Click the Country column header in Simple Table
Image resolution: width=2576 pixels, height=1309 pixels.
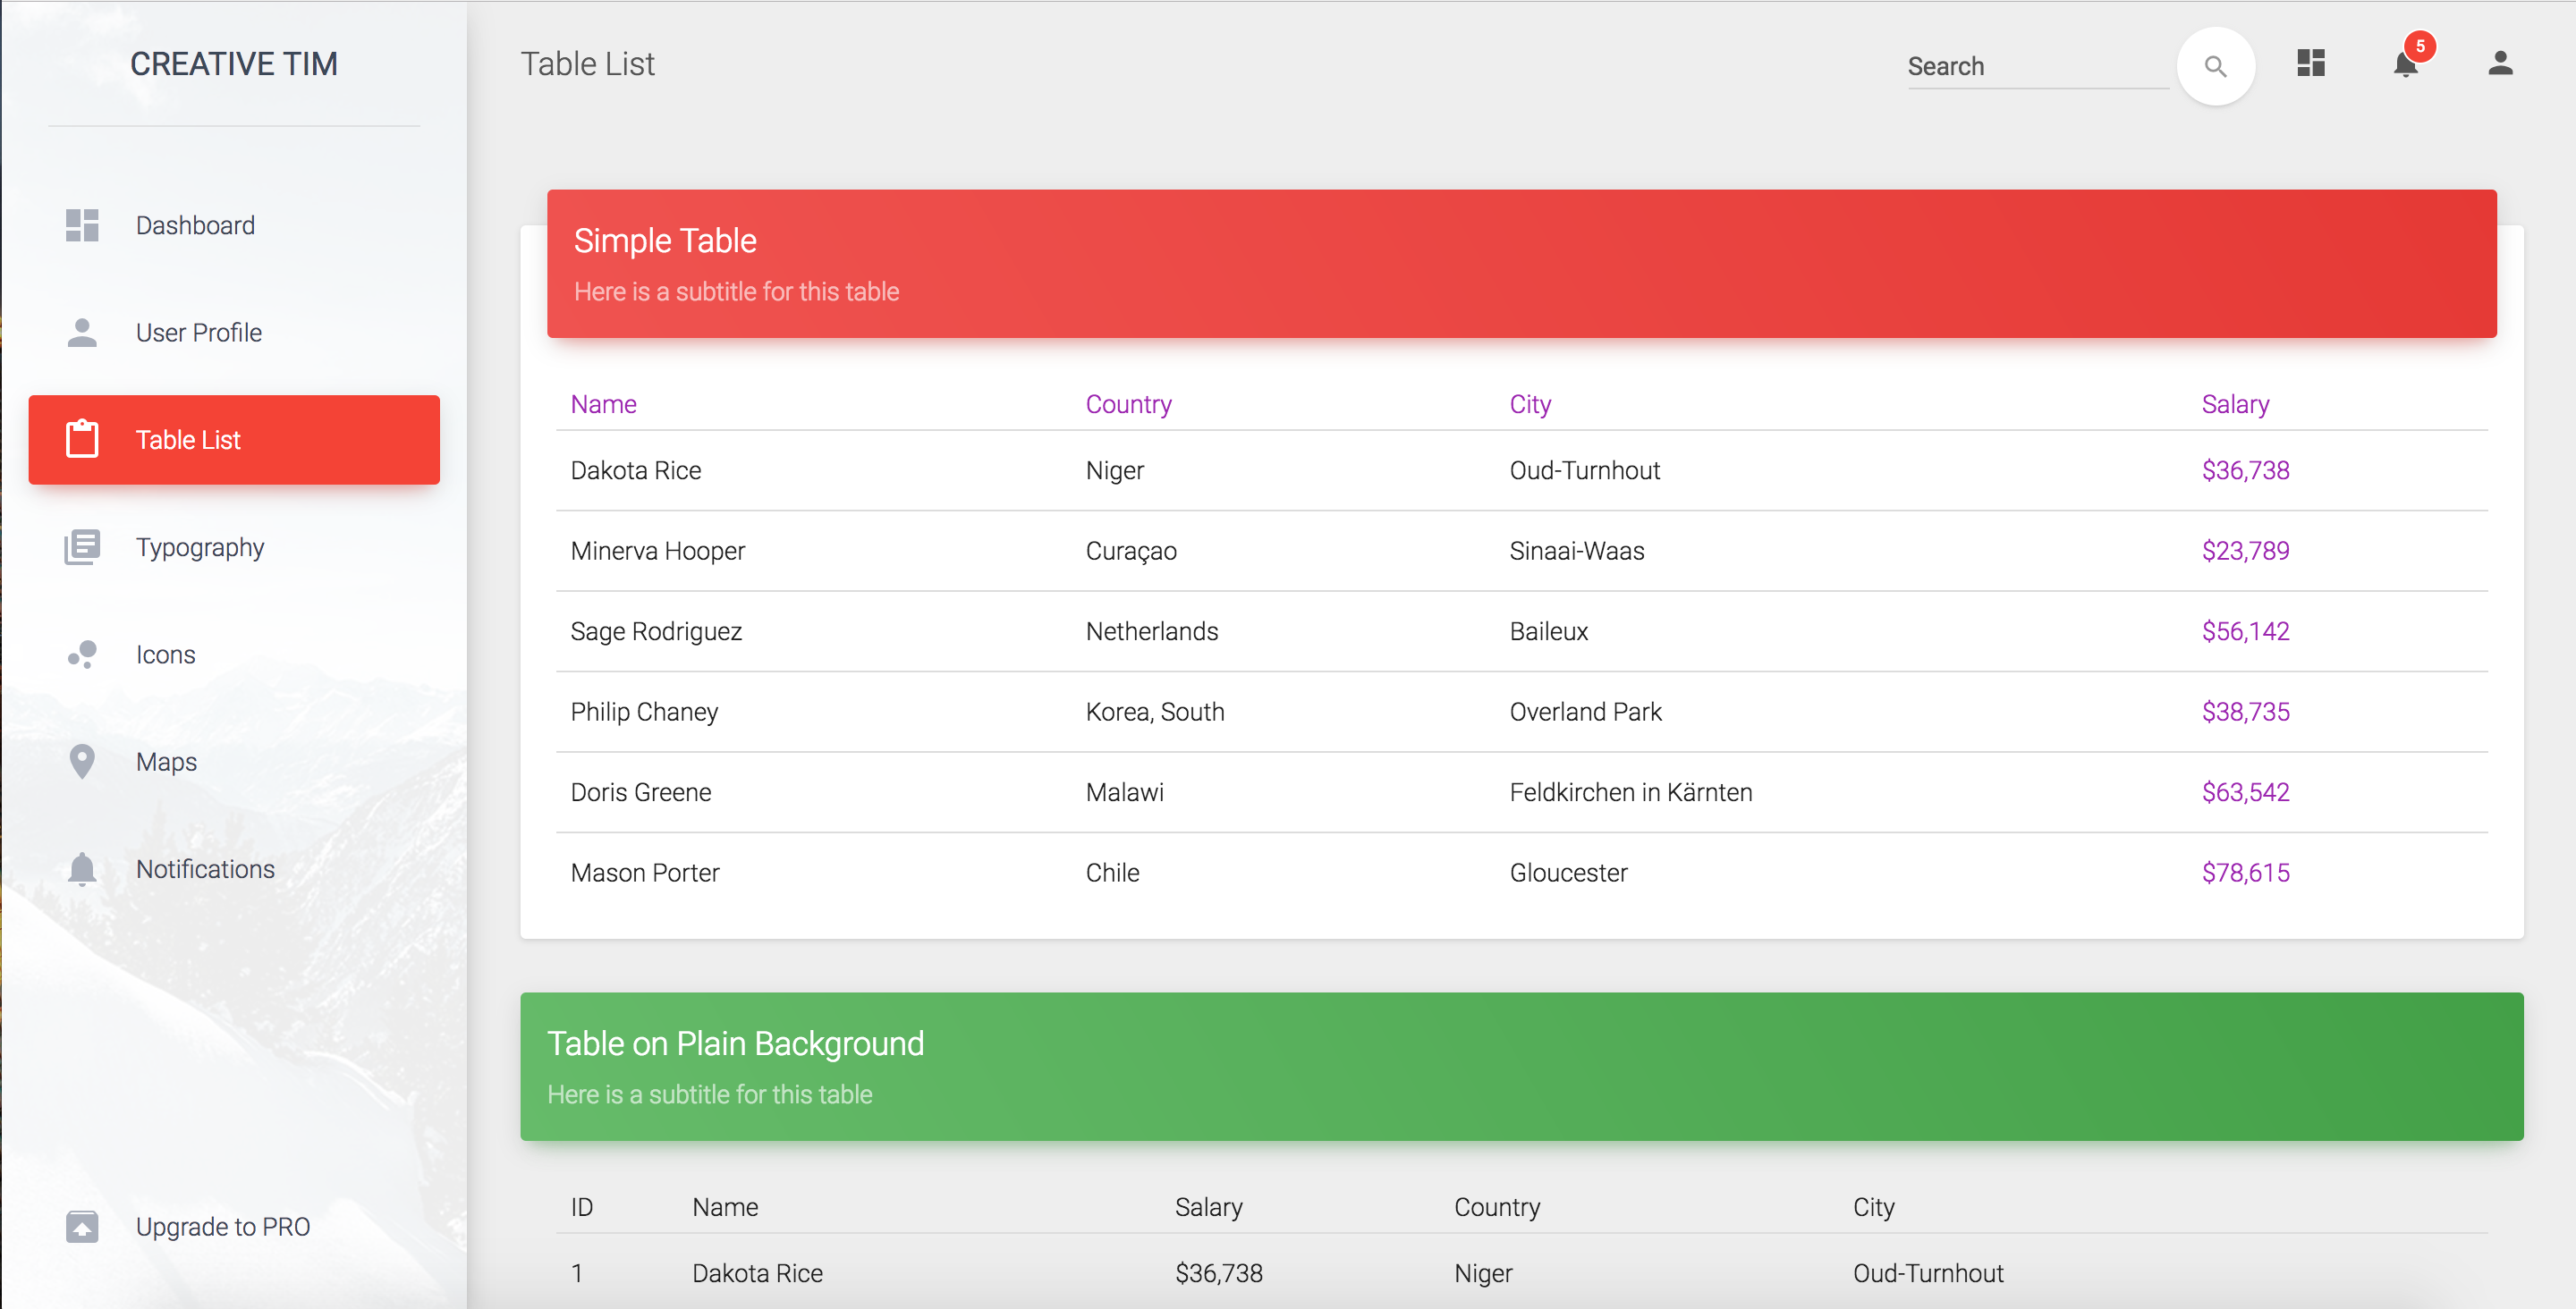point(1128,404)
